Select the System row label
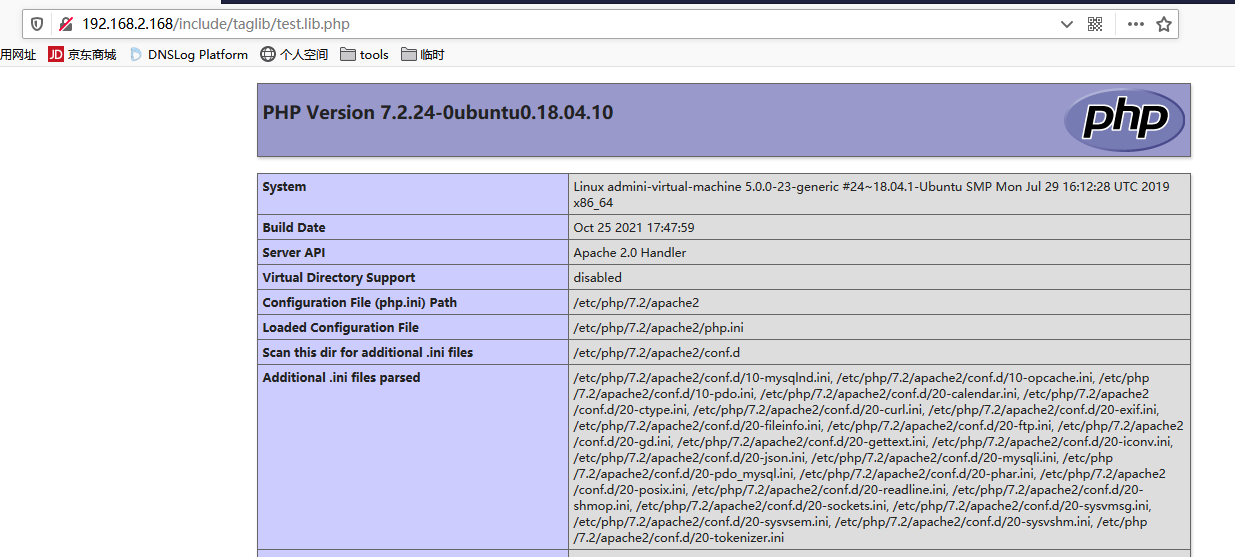This screenshot has width=1235, height=557. coord(284,187)
